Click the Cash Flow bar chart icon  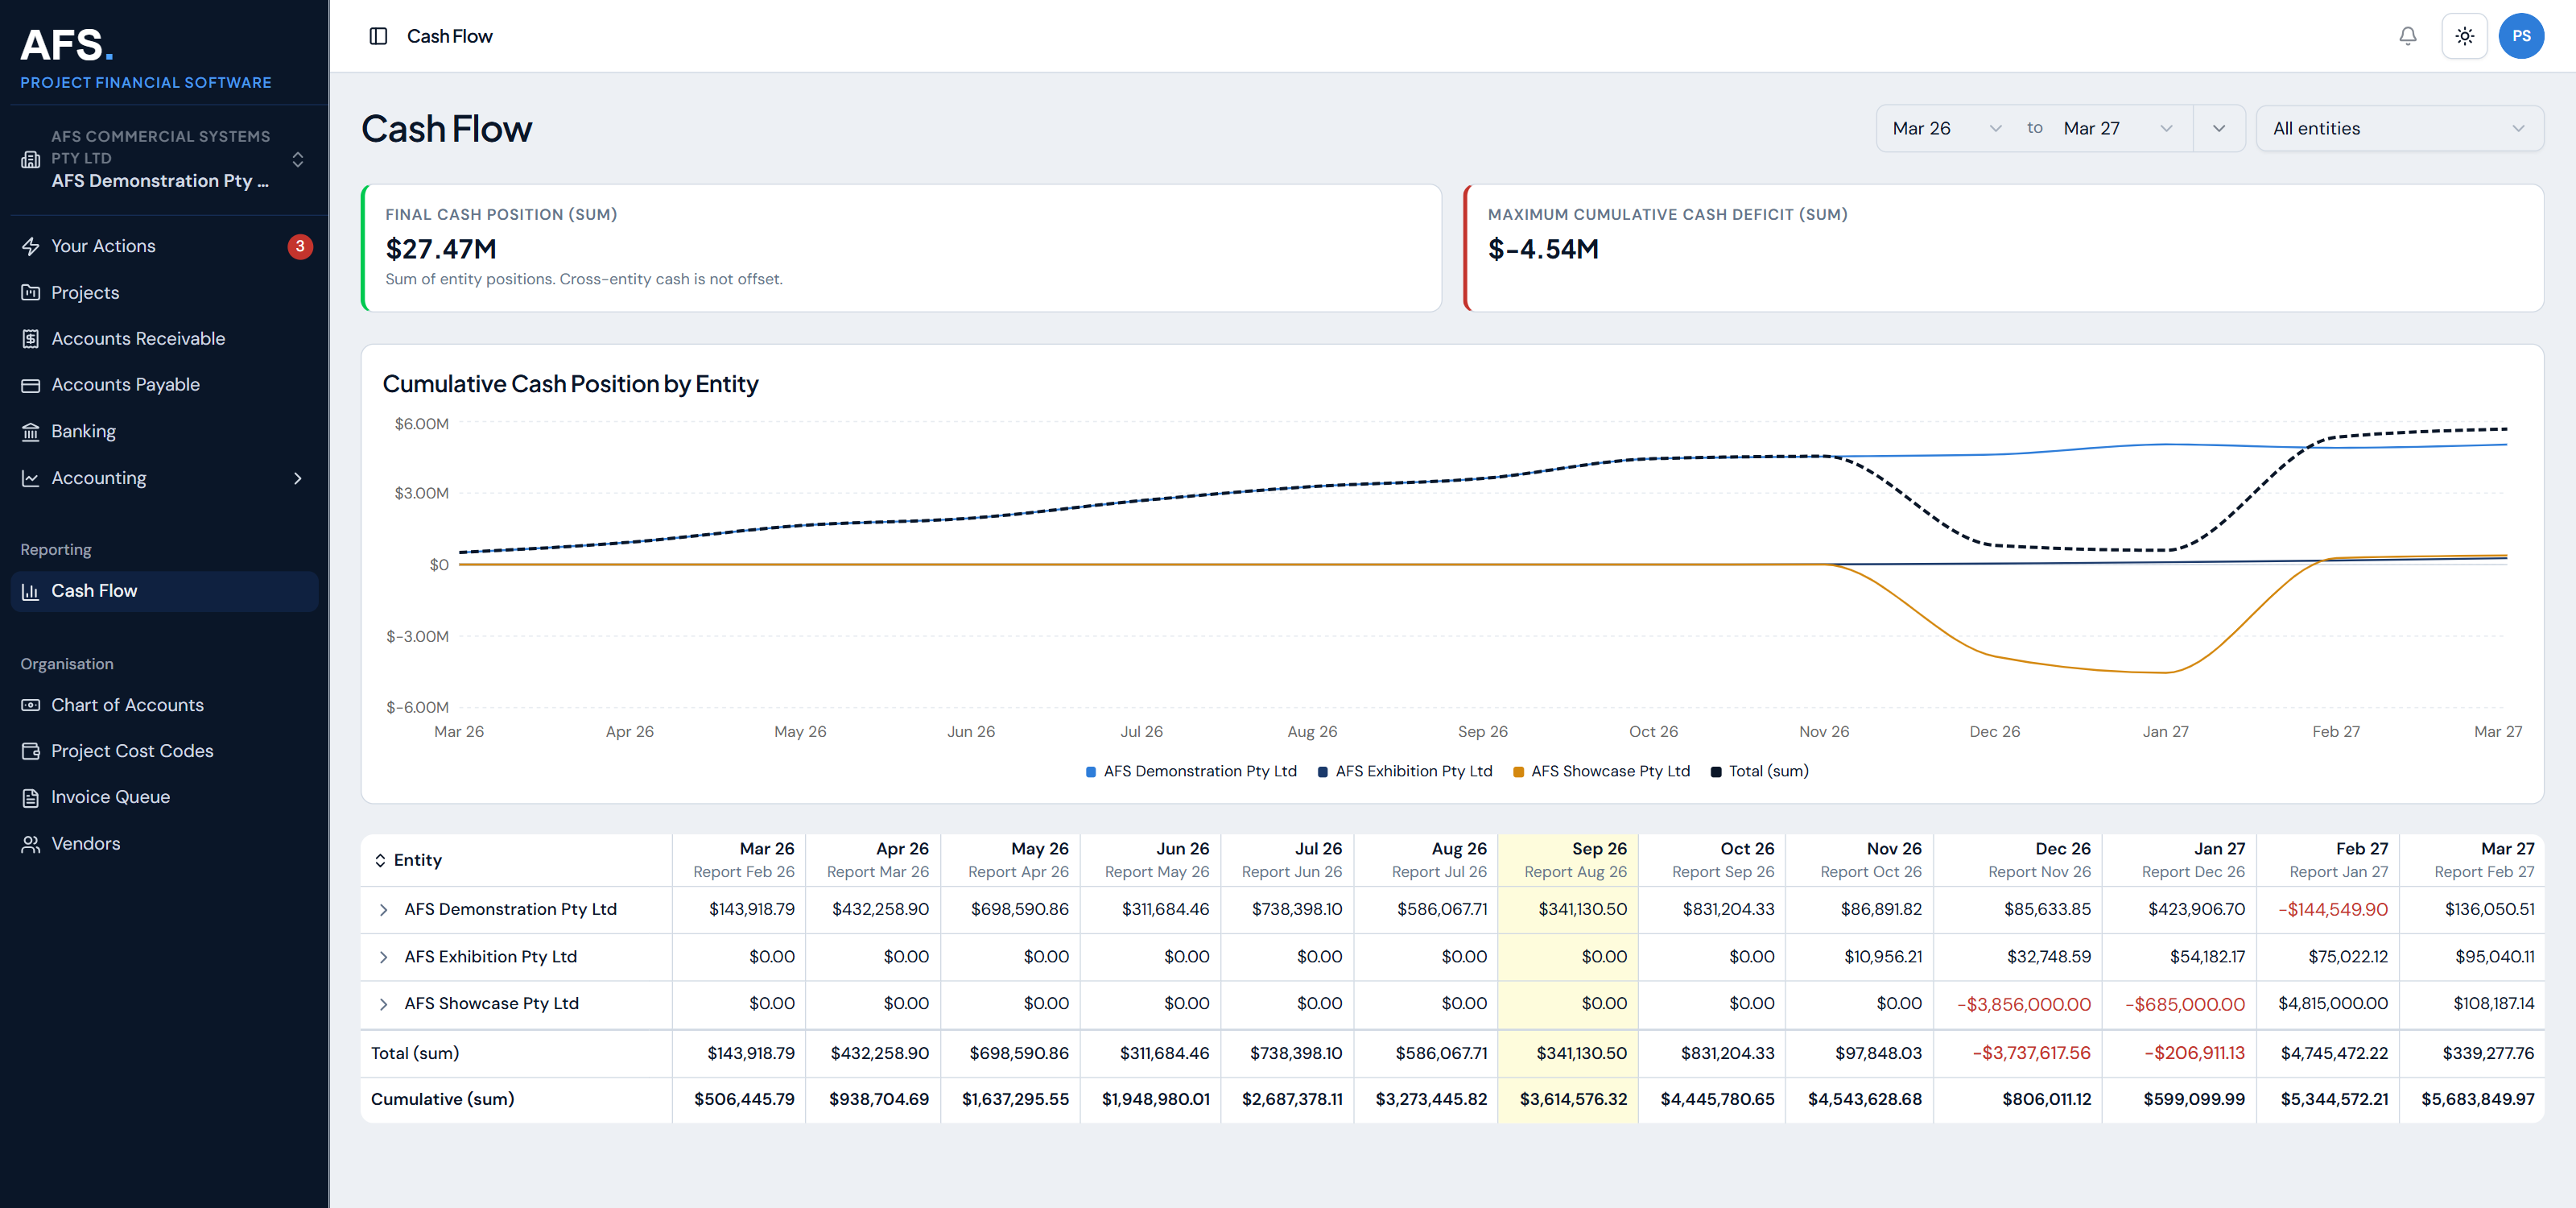31,591
